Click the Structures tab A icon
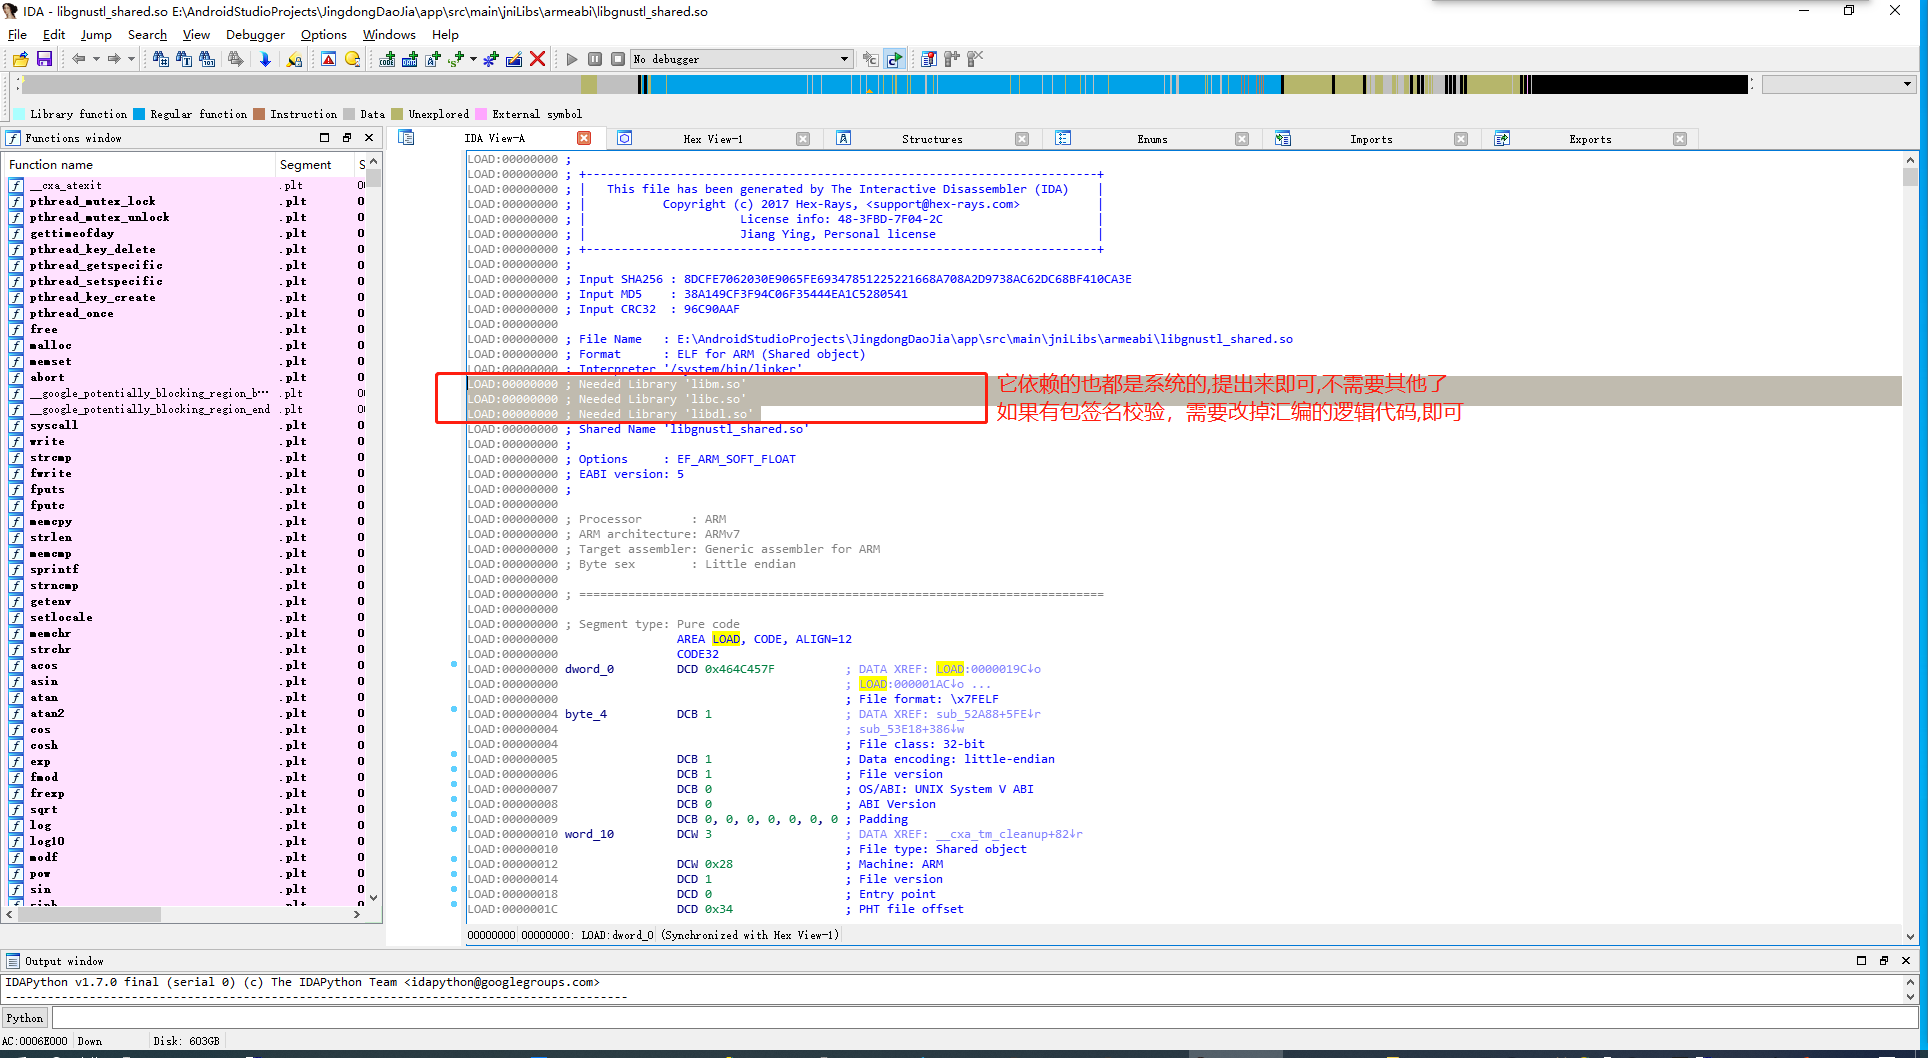 844,138
